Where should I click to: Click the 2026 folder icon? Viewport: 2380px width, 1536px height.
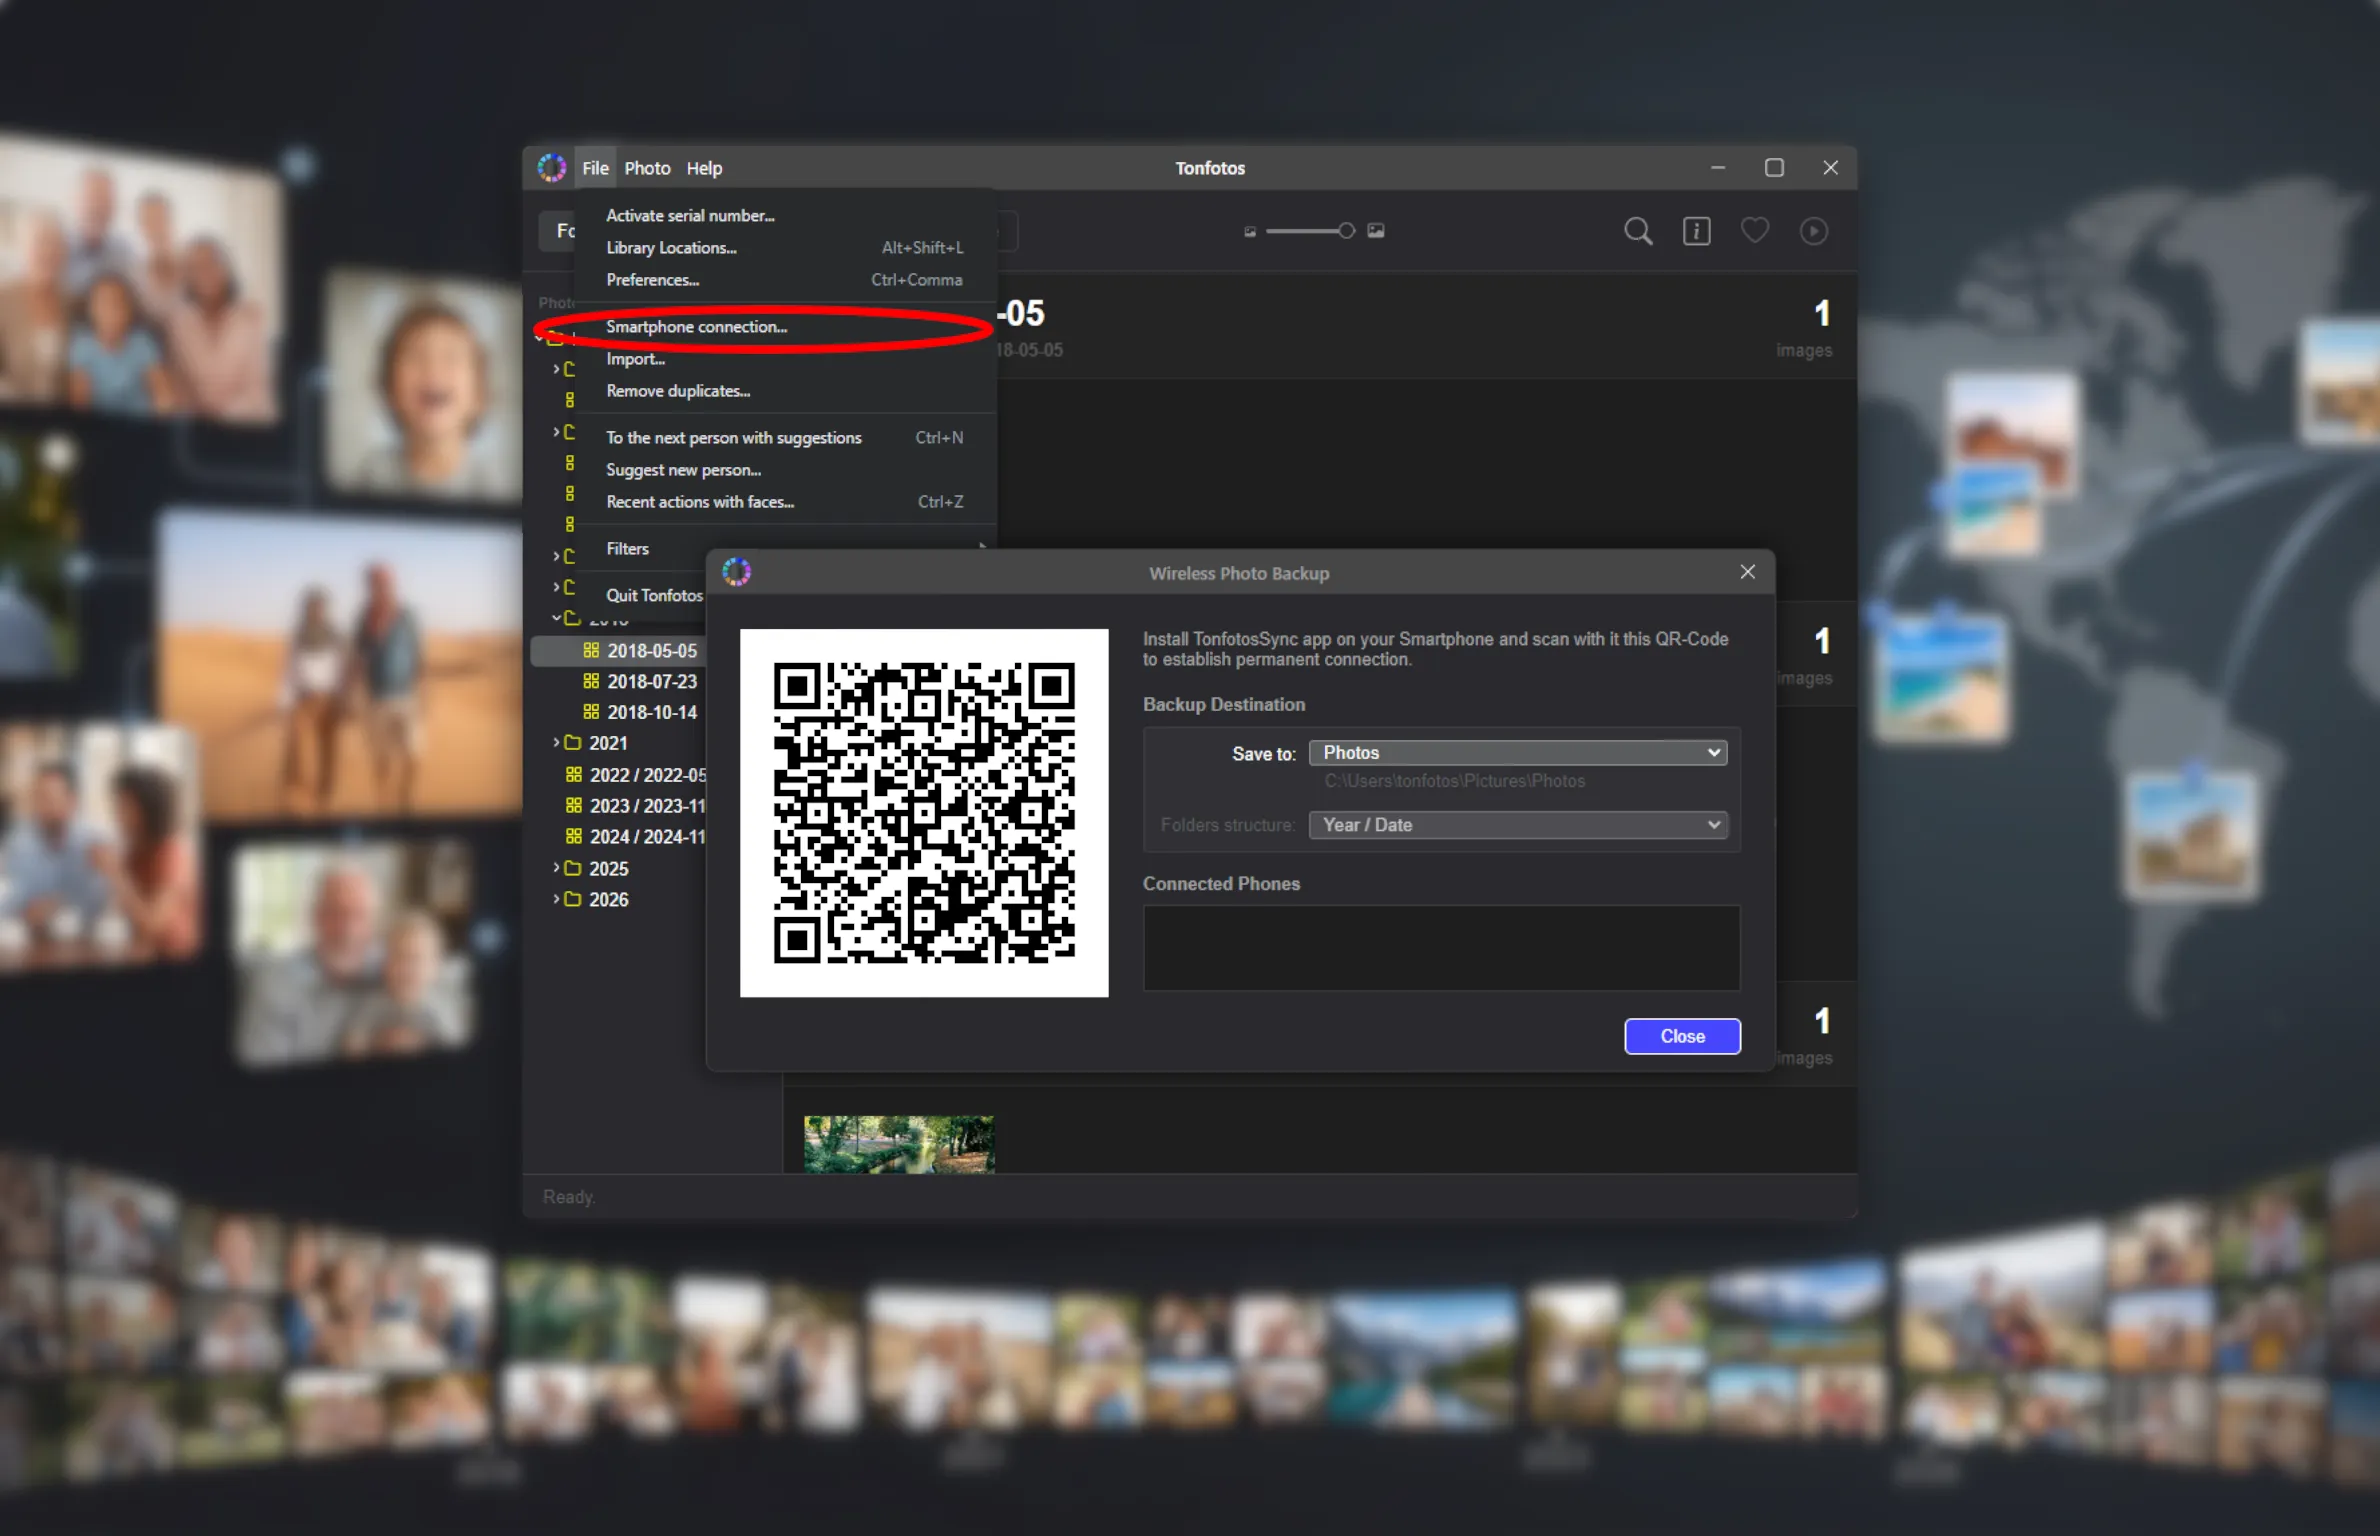tap(573, 899)
